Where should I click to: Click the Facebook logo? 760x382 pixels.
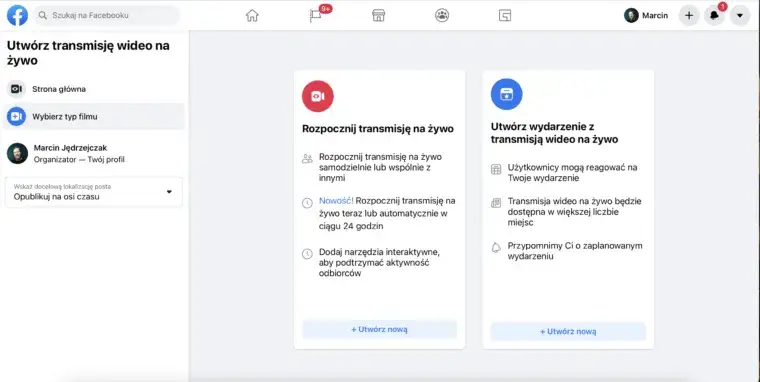tap(17, 16)
